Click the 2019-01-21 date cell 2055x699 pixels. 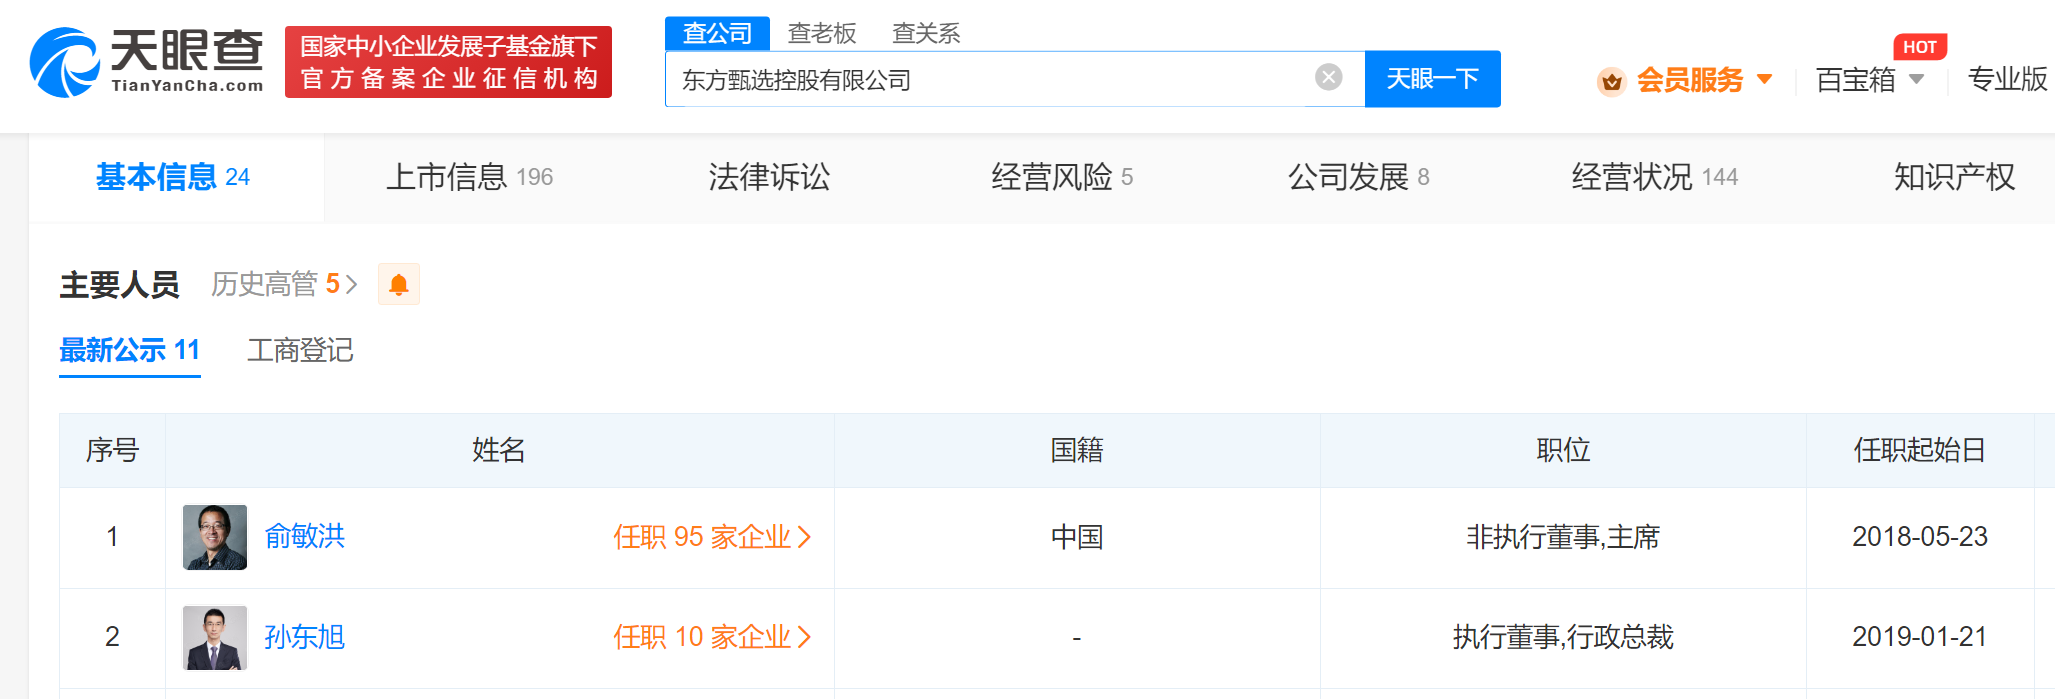[x=1920, y=637]
